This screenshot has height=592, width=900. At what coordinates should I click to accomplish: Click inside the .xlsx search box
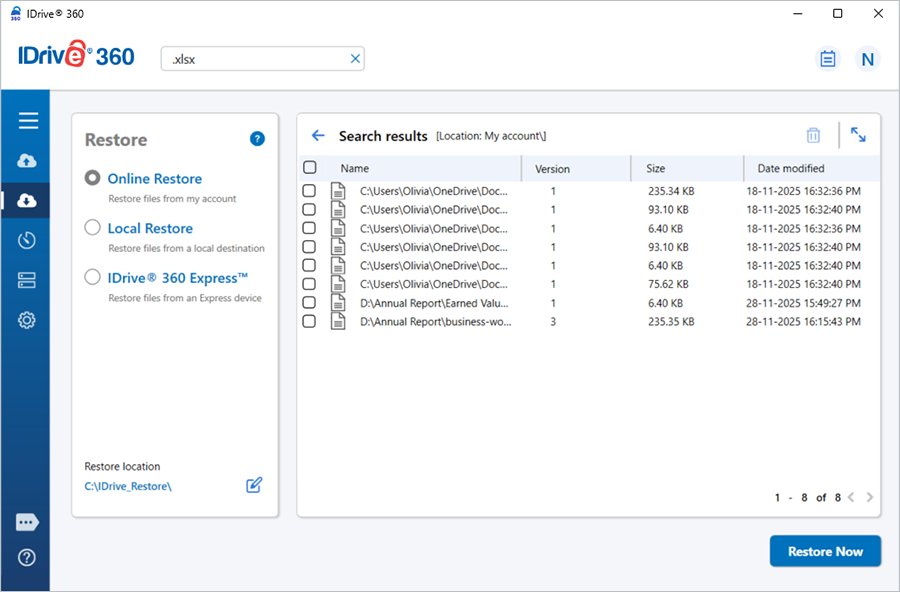tap(255, 59)
